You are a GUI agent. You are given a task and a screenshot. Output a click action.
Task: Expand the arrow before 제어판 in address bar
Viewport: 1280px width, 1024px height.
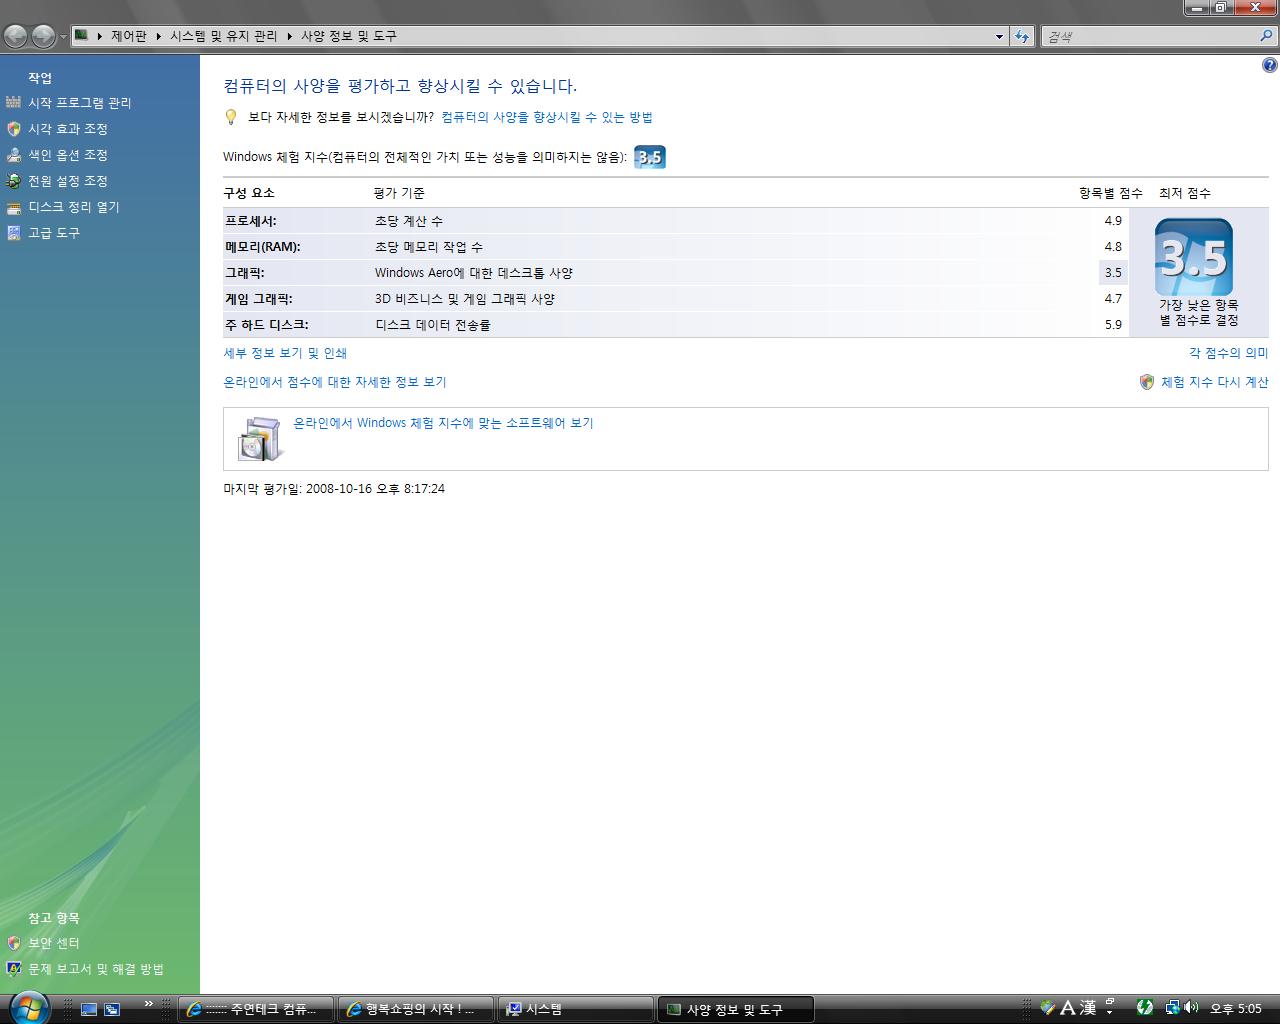tap(99, 36)
